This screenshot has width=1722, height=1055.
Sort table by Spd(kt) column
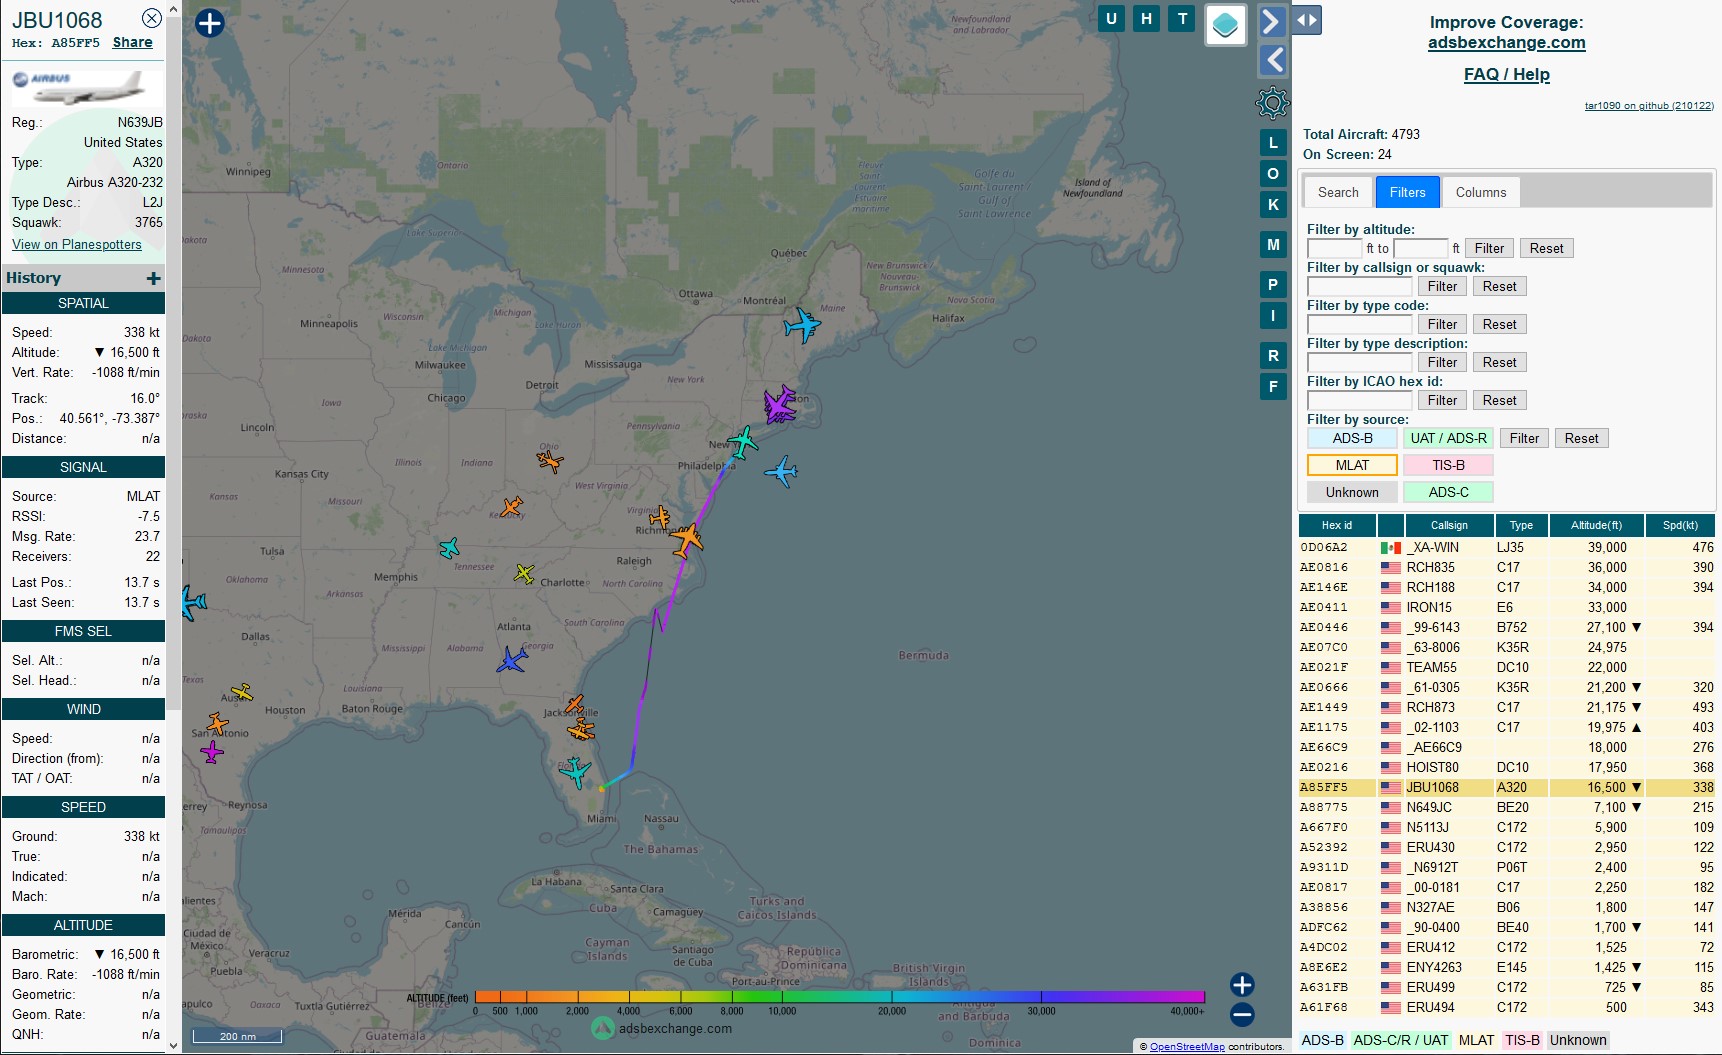tap(1680, 525)
